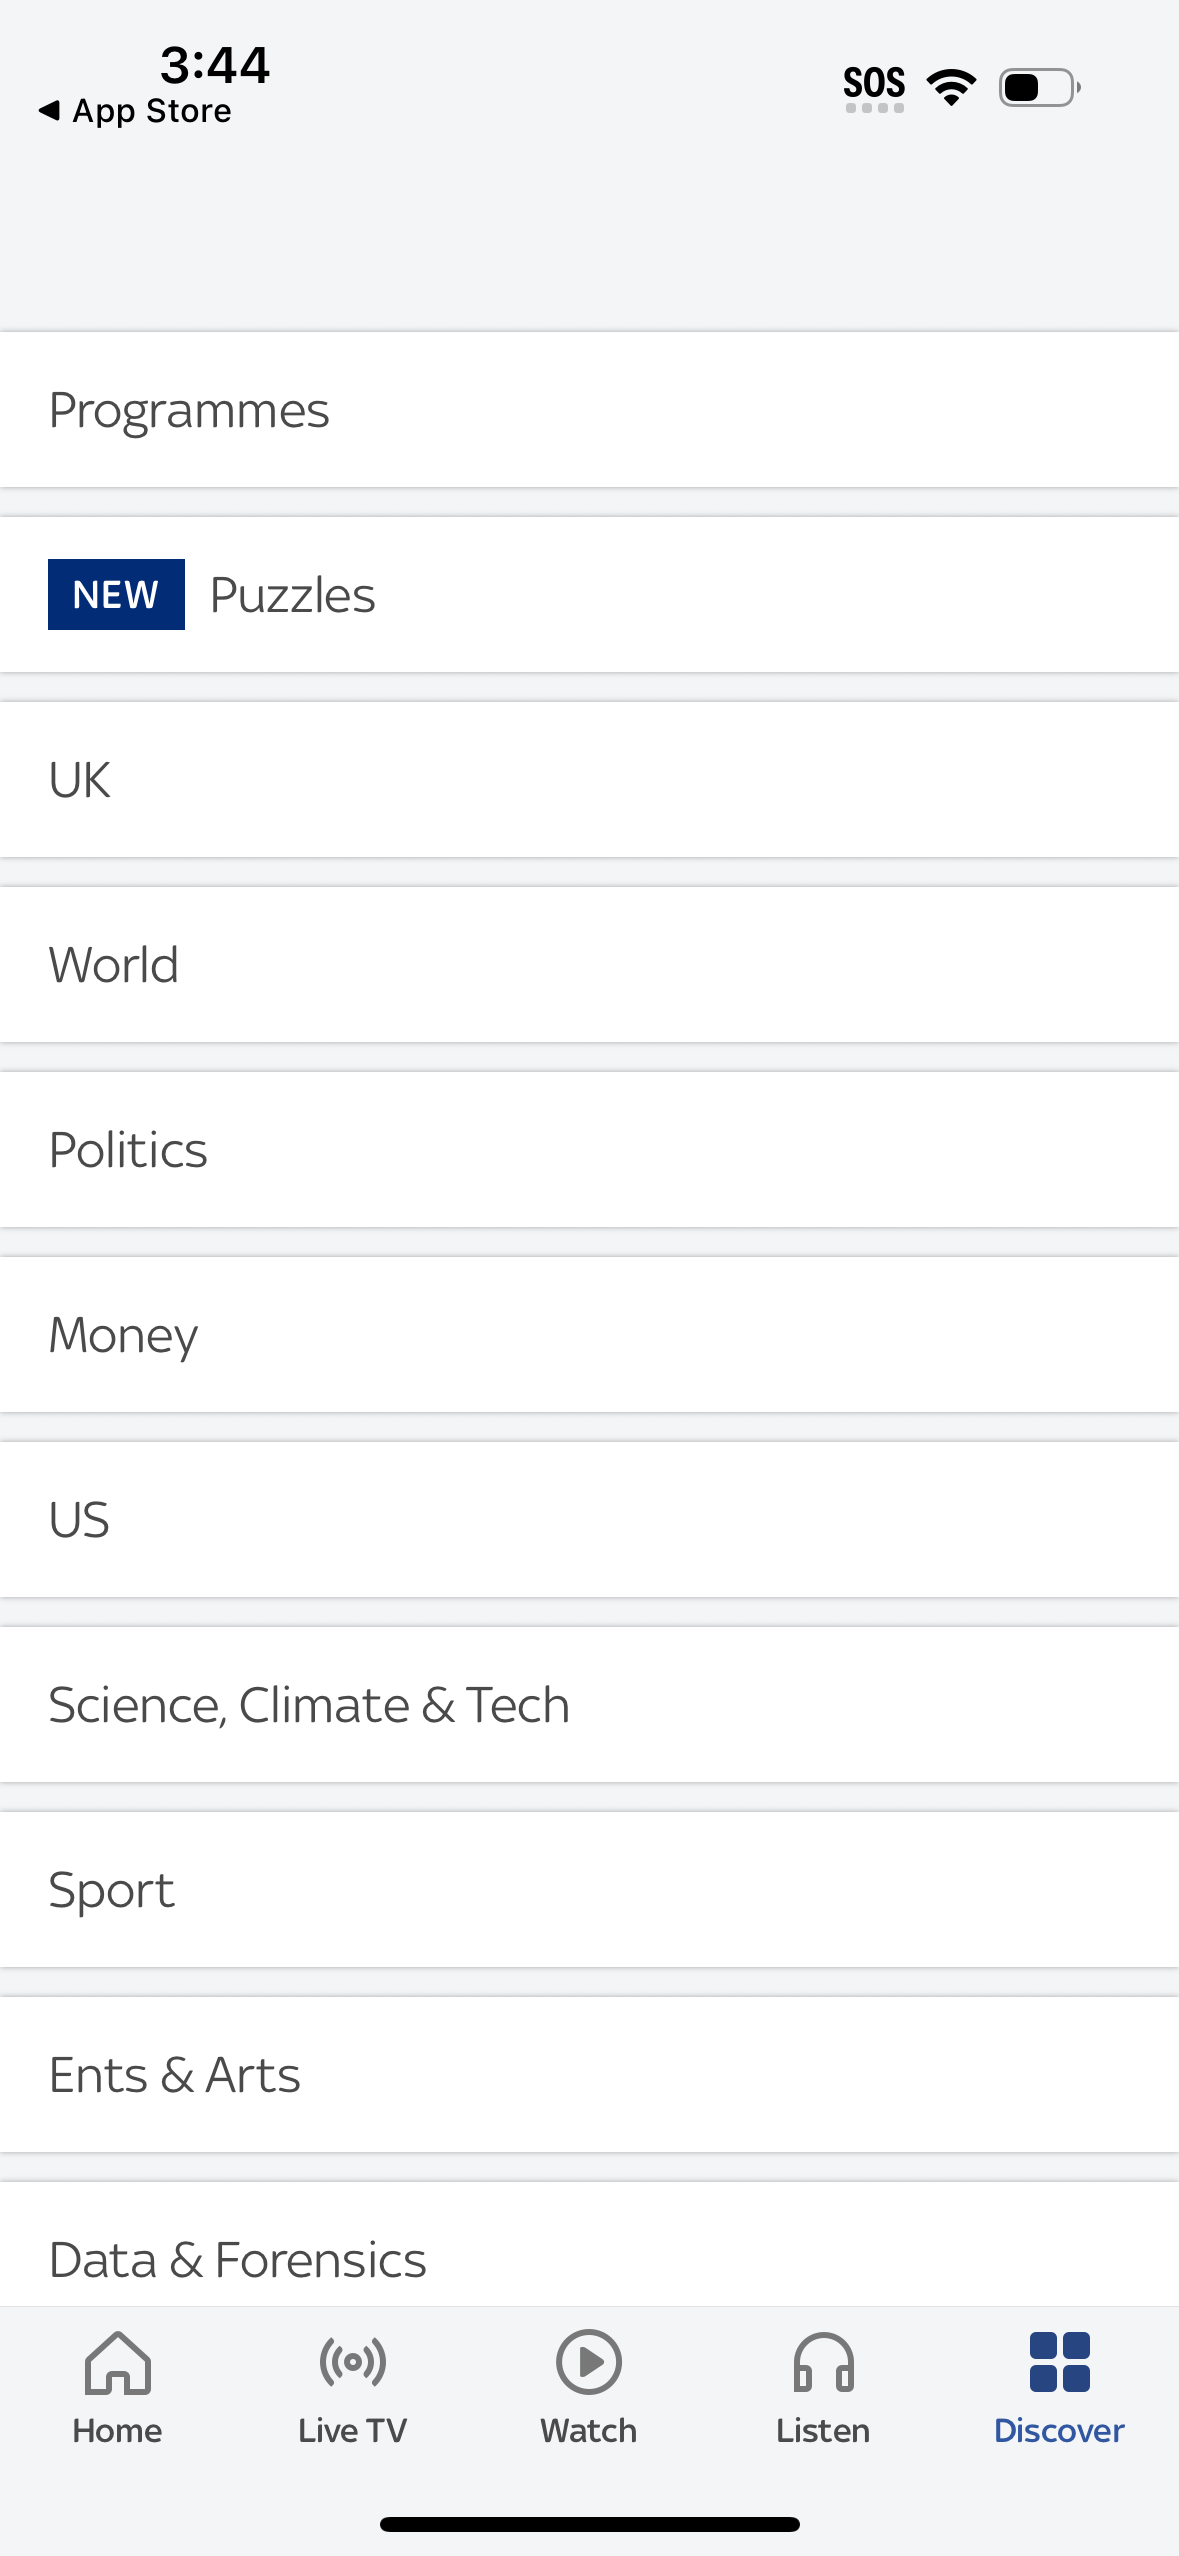Select the US news category
The width and height of the screenshot is (1179, 2556).
click(x=80, y=1519)
